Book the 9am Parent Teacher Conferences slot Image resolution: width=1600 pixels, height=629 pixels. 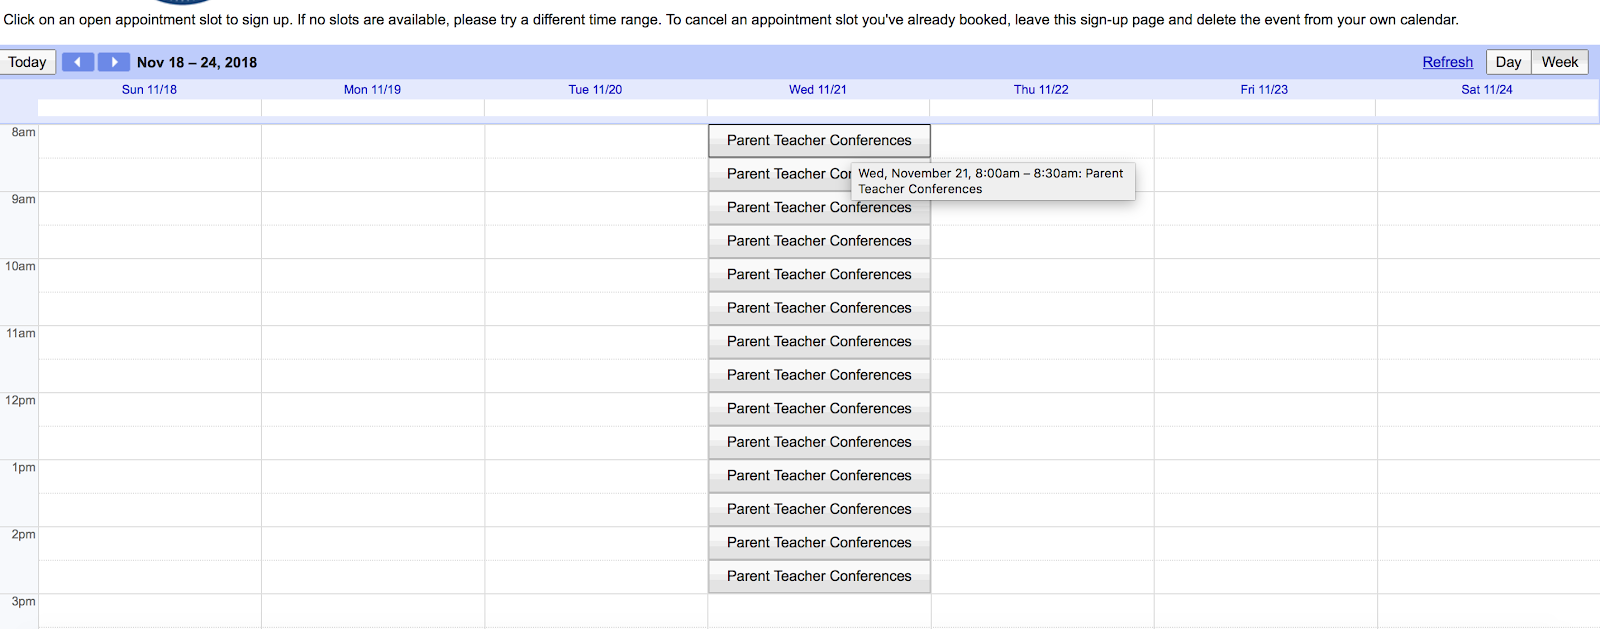[x=819, y=208]
